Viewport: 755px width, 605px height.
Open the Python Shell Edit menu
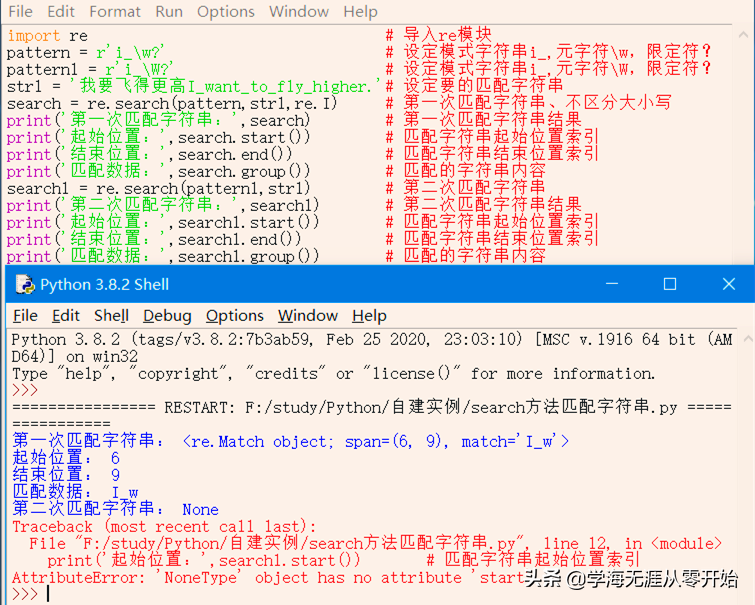[65, 316]
